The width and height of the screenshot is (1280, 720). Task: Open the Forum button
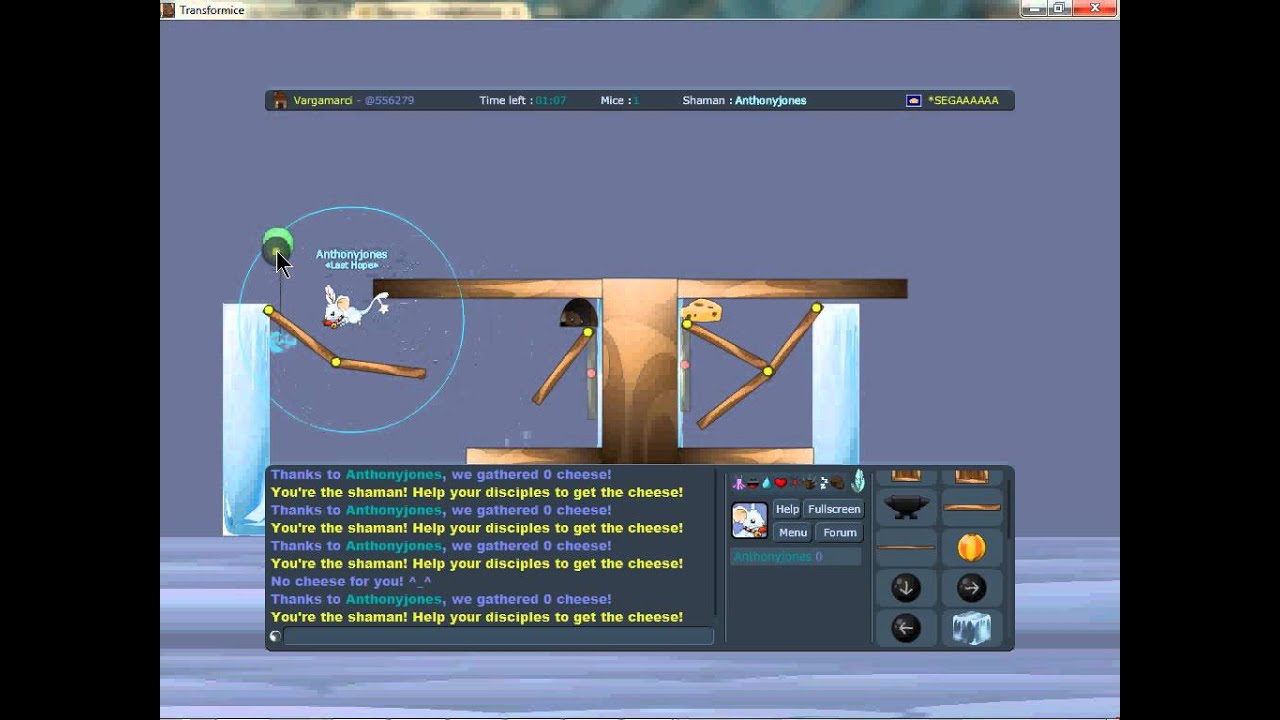click(x=840, y=533)
